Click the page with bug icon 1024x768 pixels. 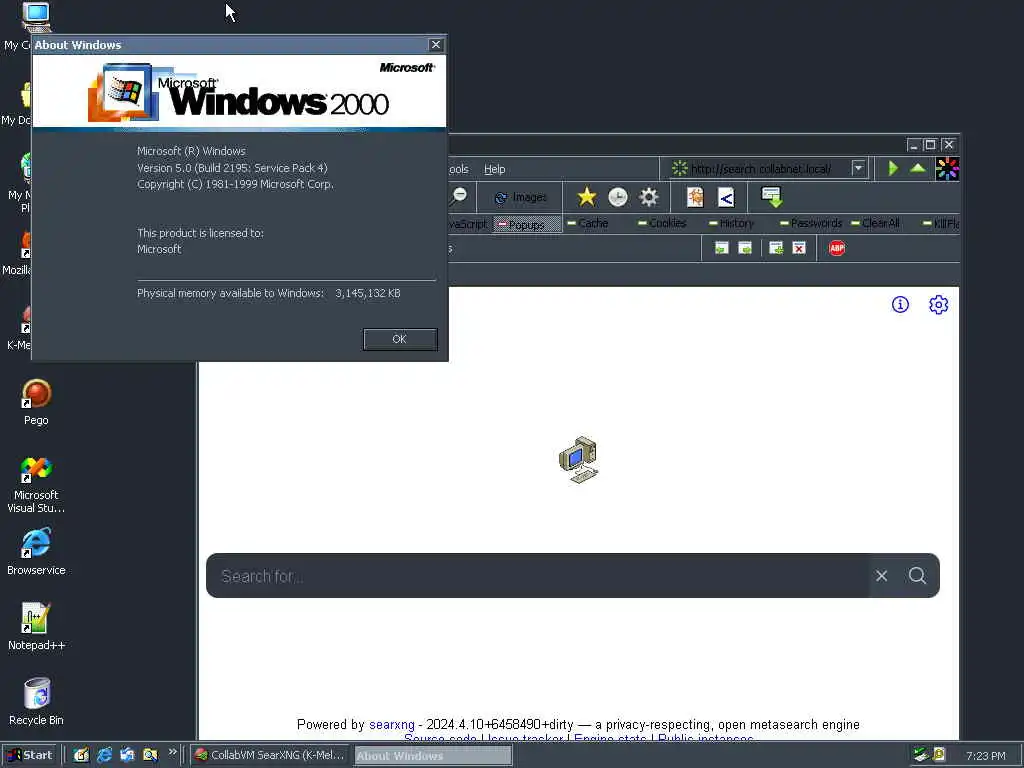pyautogui.click(x=695, y=197)
